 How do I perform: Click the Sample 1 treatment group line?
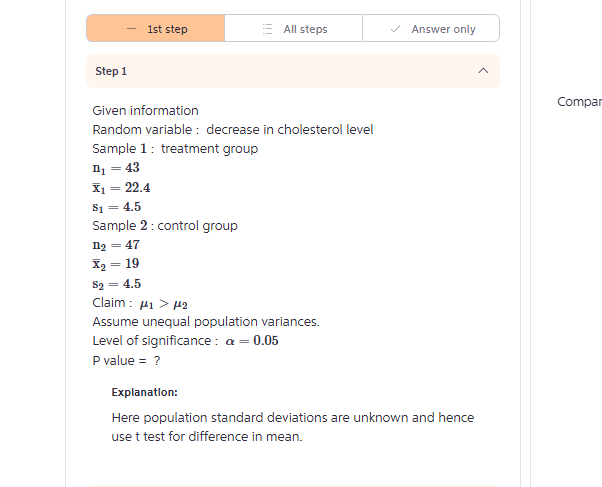pos(175,149)
